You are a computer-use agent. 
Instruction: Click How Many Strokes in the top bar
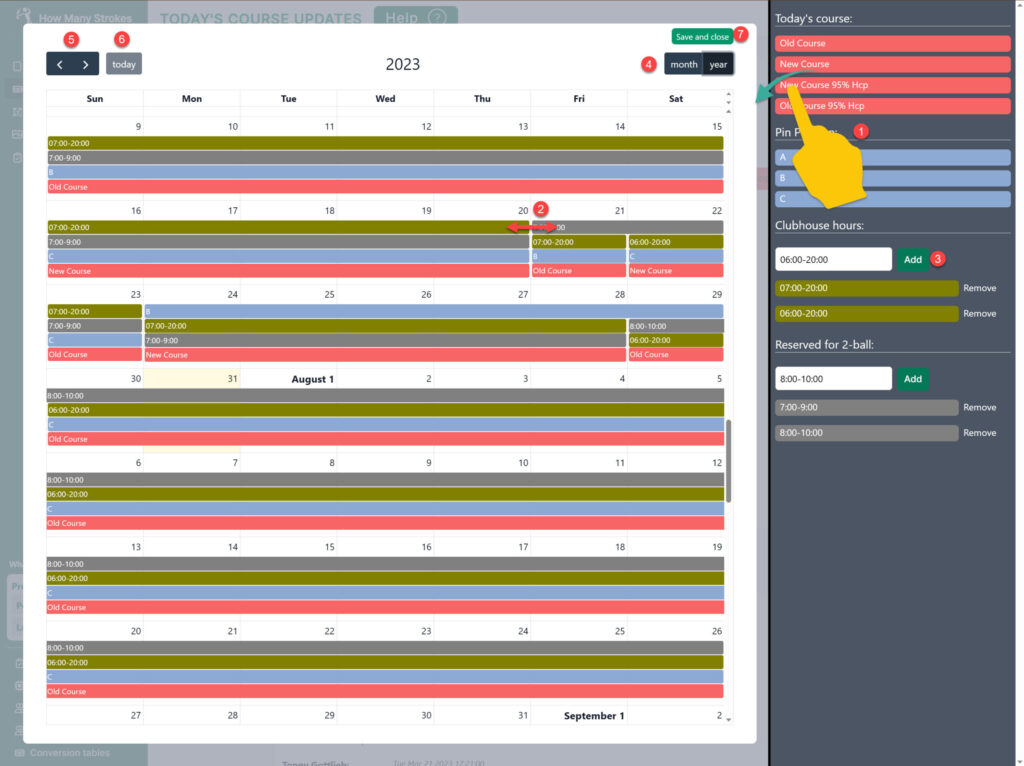[80, 17]
